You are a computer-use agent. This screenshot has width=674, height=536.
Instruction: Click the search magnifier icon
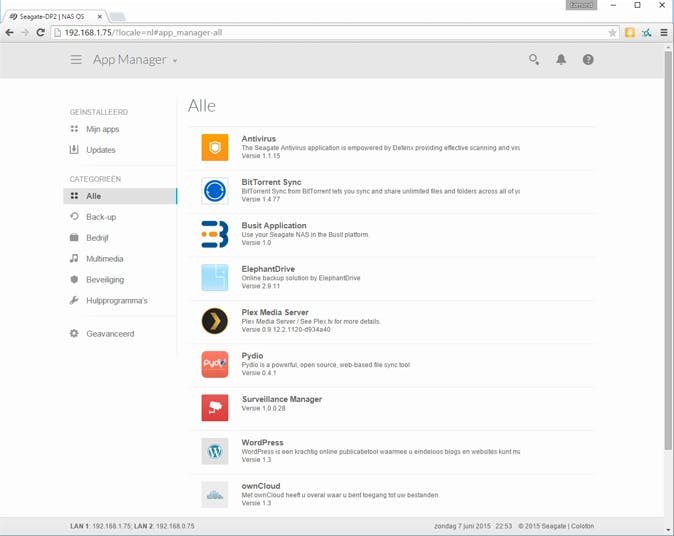click(x=534, y=59)
